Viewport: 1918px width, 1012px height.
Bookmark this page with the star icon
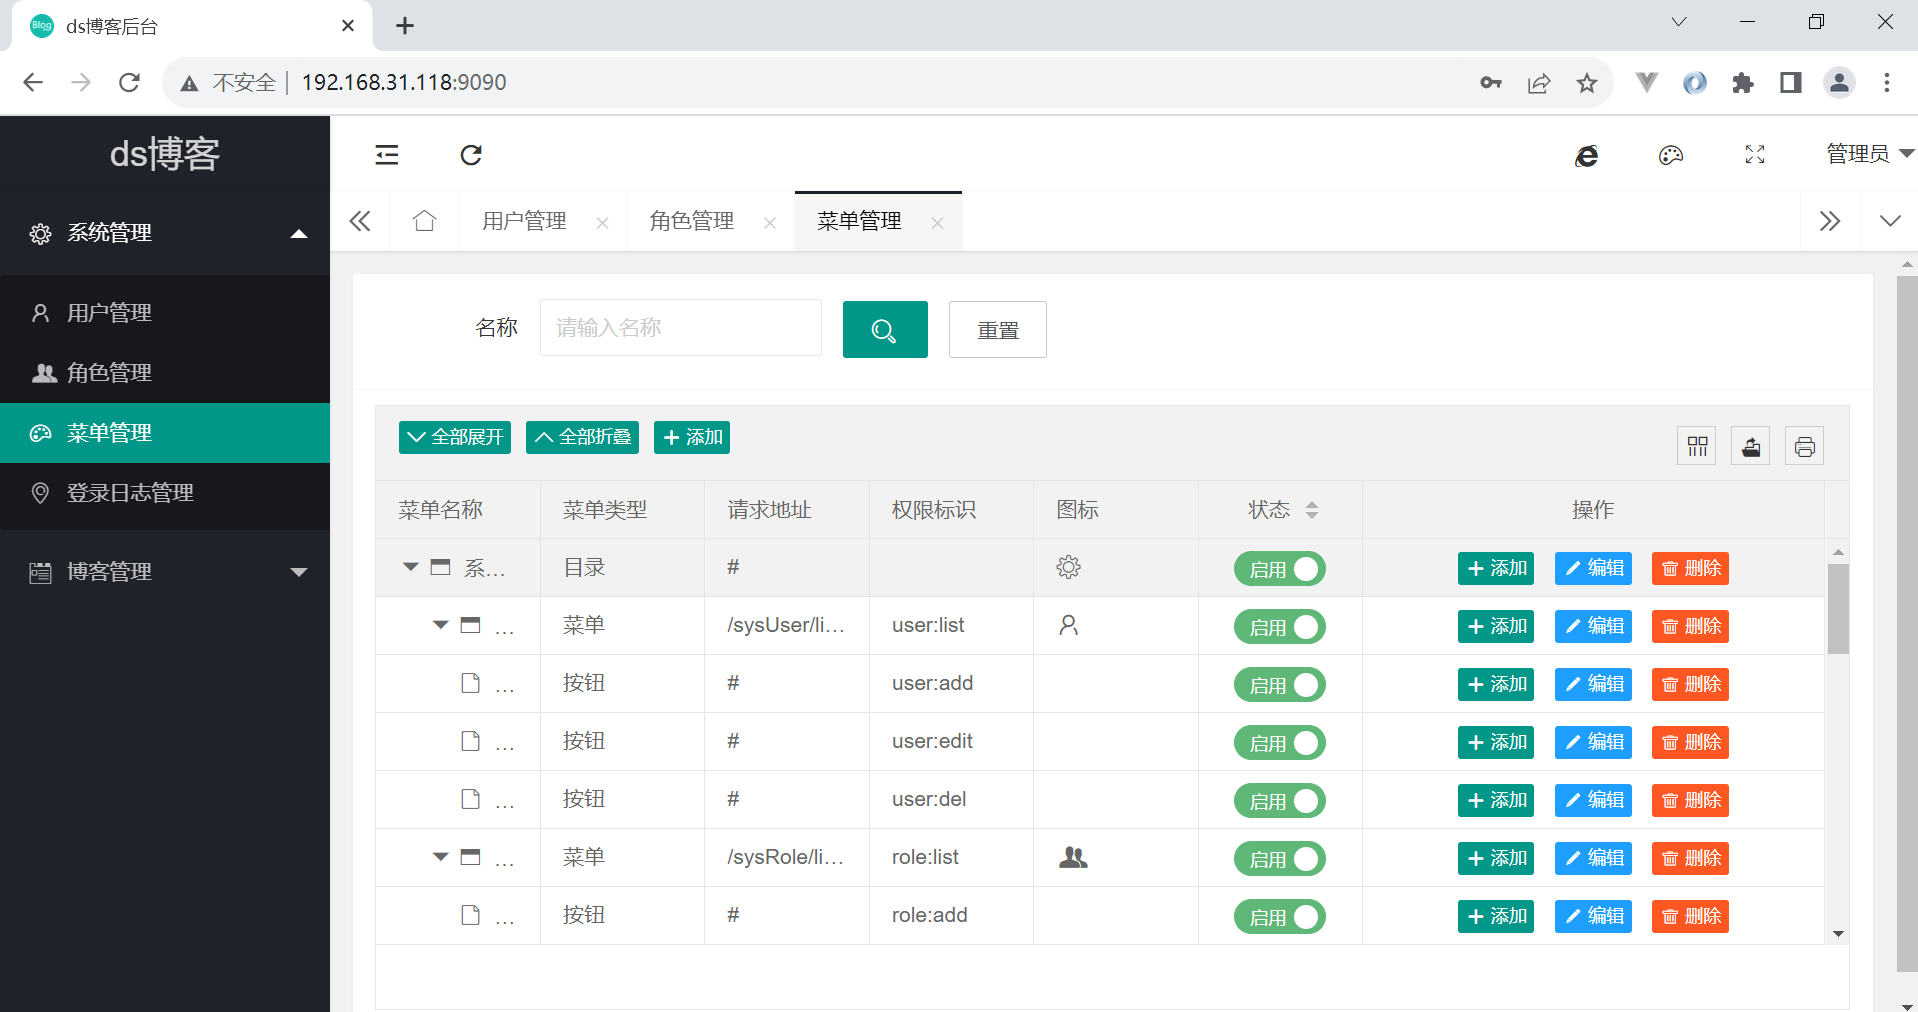(1587, 83)
